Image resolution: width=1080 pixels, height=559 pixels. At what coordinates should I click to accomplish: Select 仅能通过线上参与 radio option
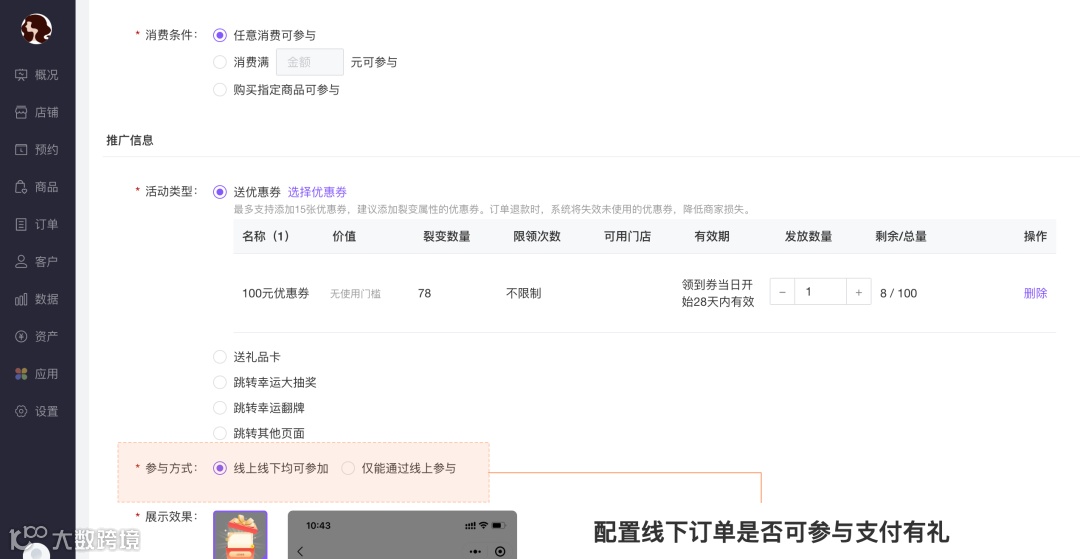coord(348,468)
